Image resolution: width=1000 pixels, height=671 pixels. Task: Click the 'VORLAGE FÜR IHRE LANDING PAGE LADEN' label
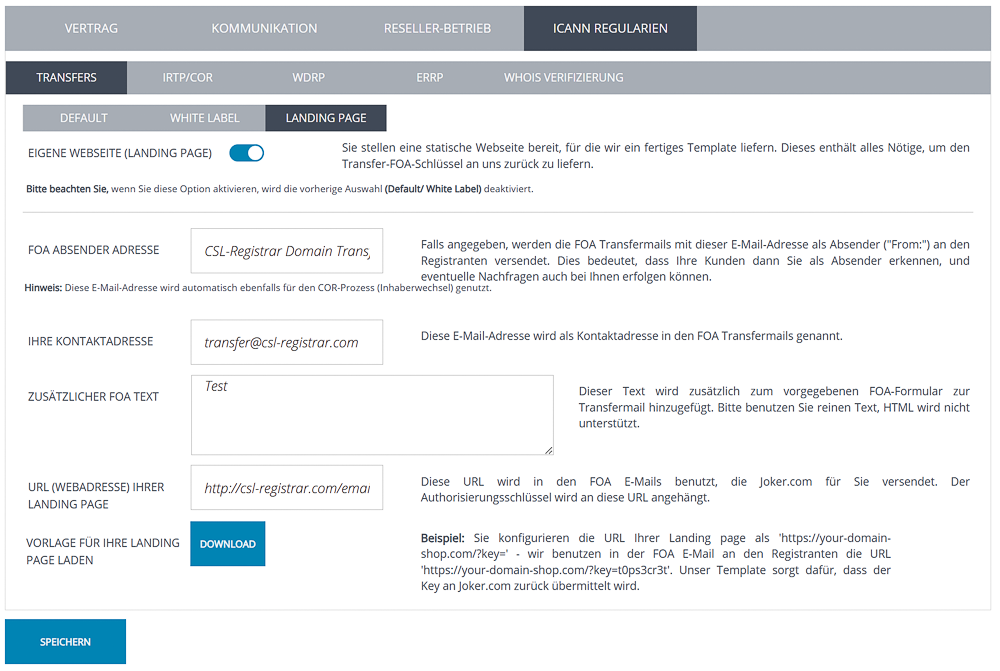click(x=103, y=551)
